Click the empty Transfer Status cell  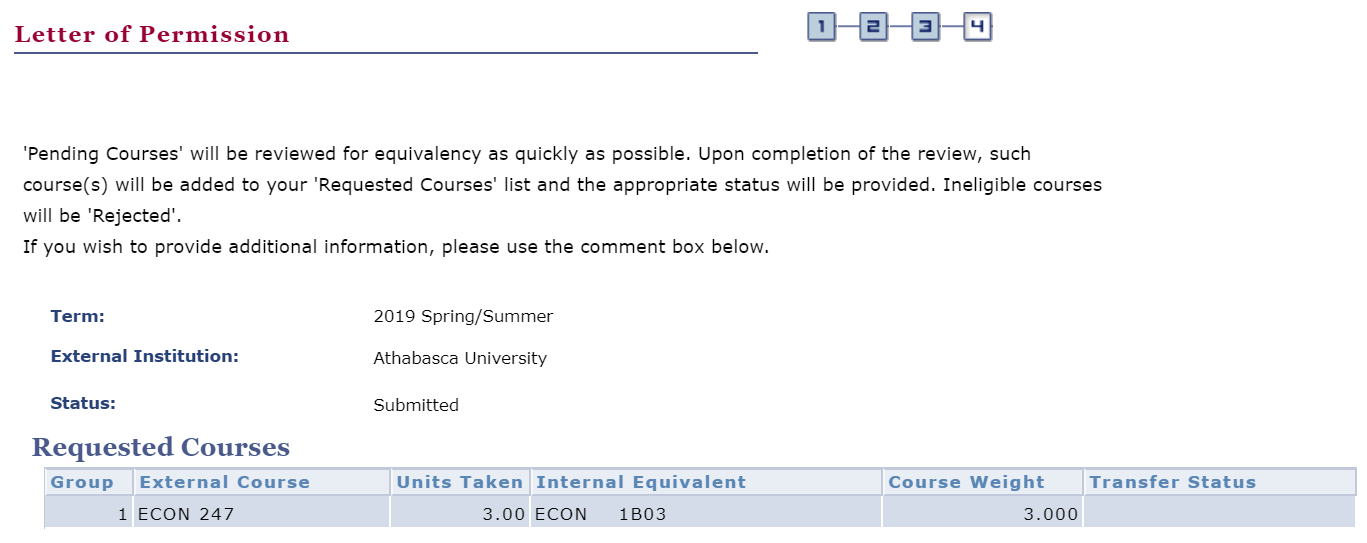click(x=1218, y=515)
